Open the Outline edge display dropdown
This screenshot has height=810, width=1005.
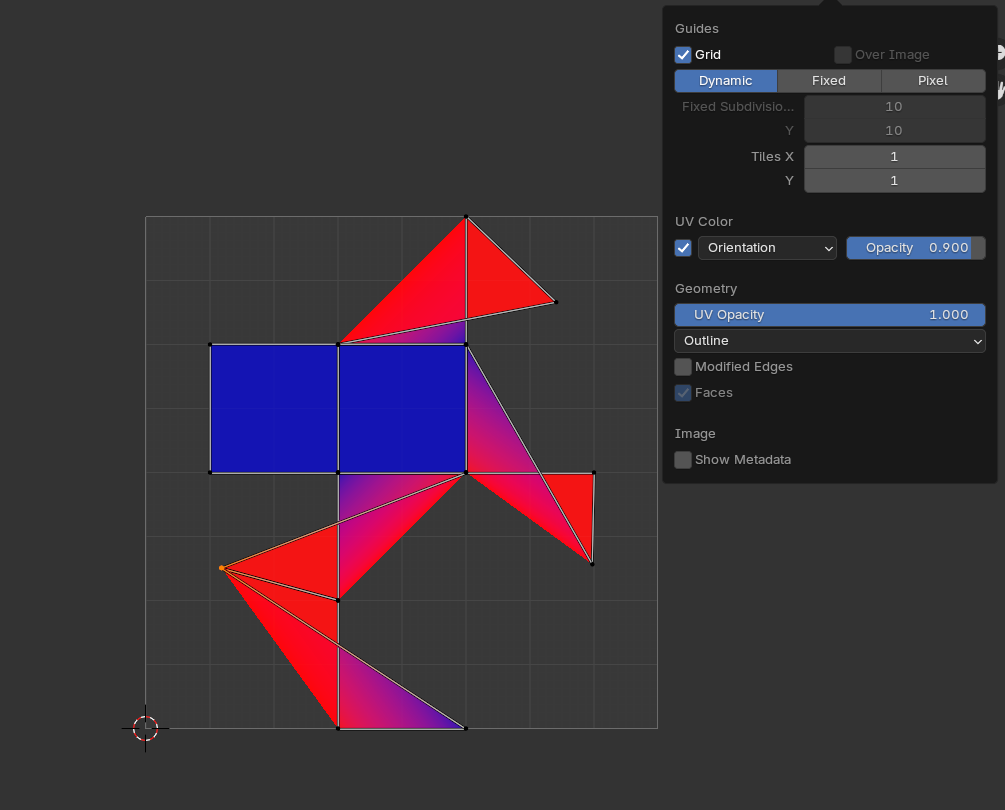[829, 341]
